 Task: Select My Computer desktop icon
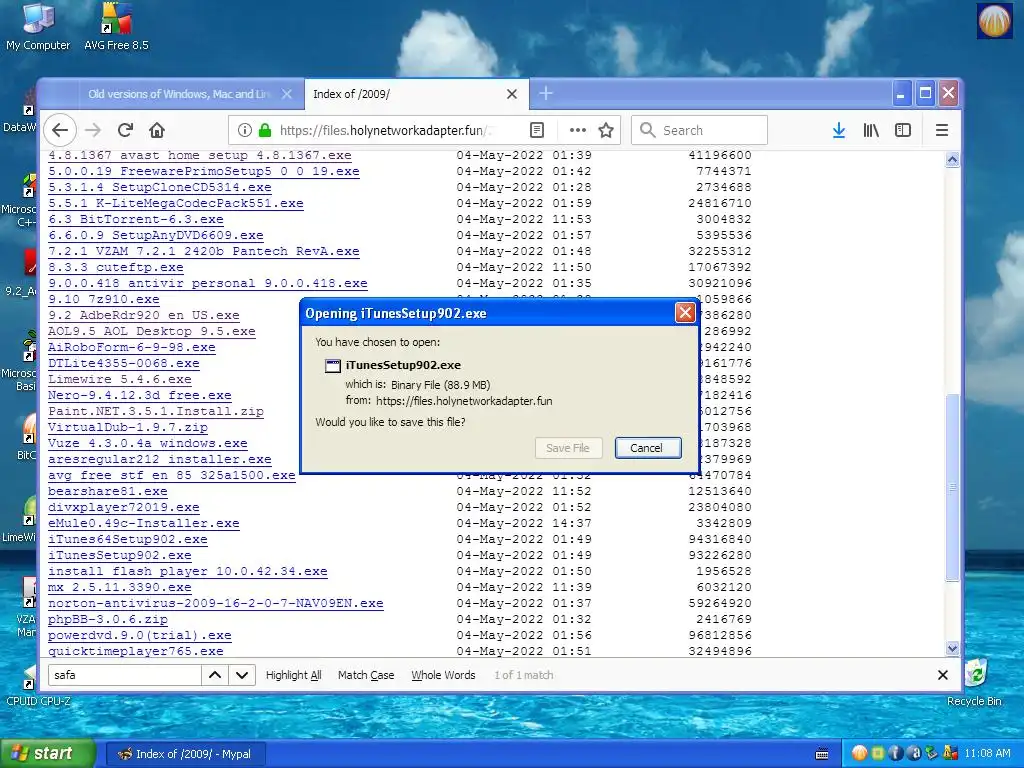tap(38, 27)
